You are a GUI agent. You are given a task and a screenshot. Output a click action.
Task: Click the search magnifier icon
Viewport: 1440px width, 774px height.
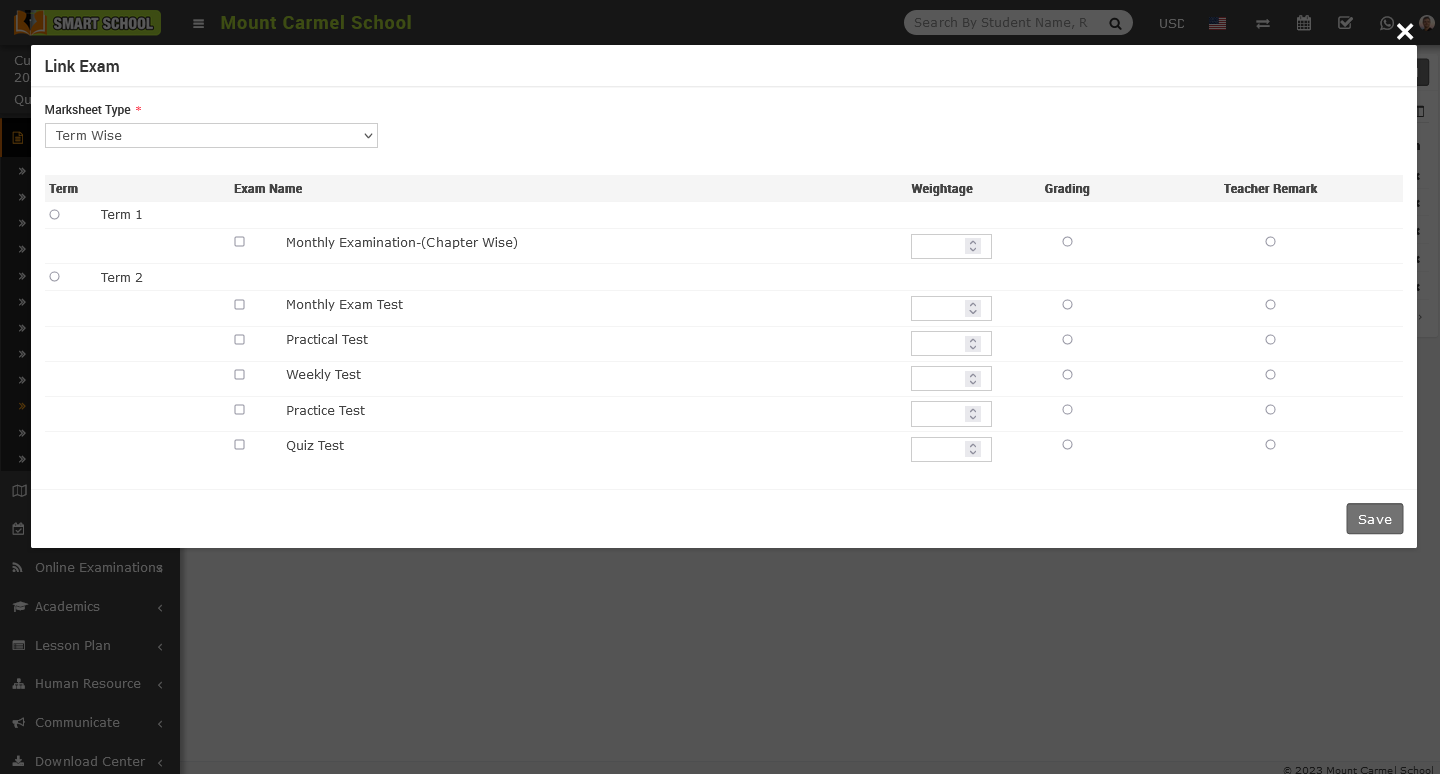click(x=1115, y=23)
